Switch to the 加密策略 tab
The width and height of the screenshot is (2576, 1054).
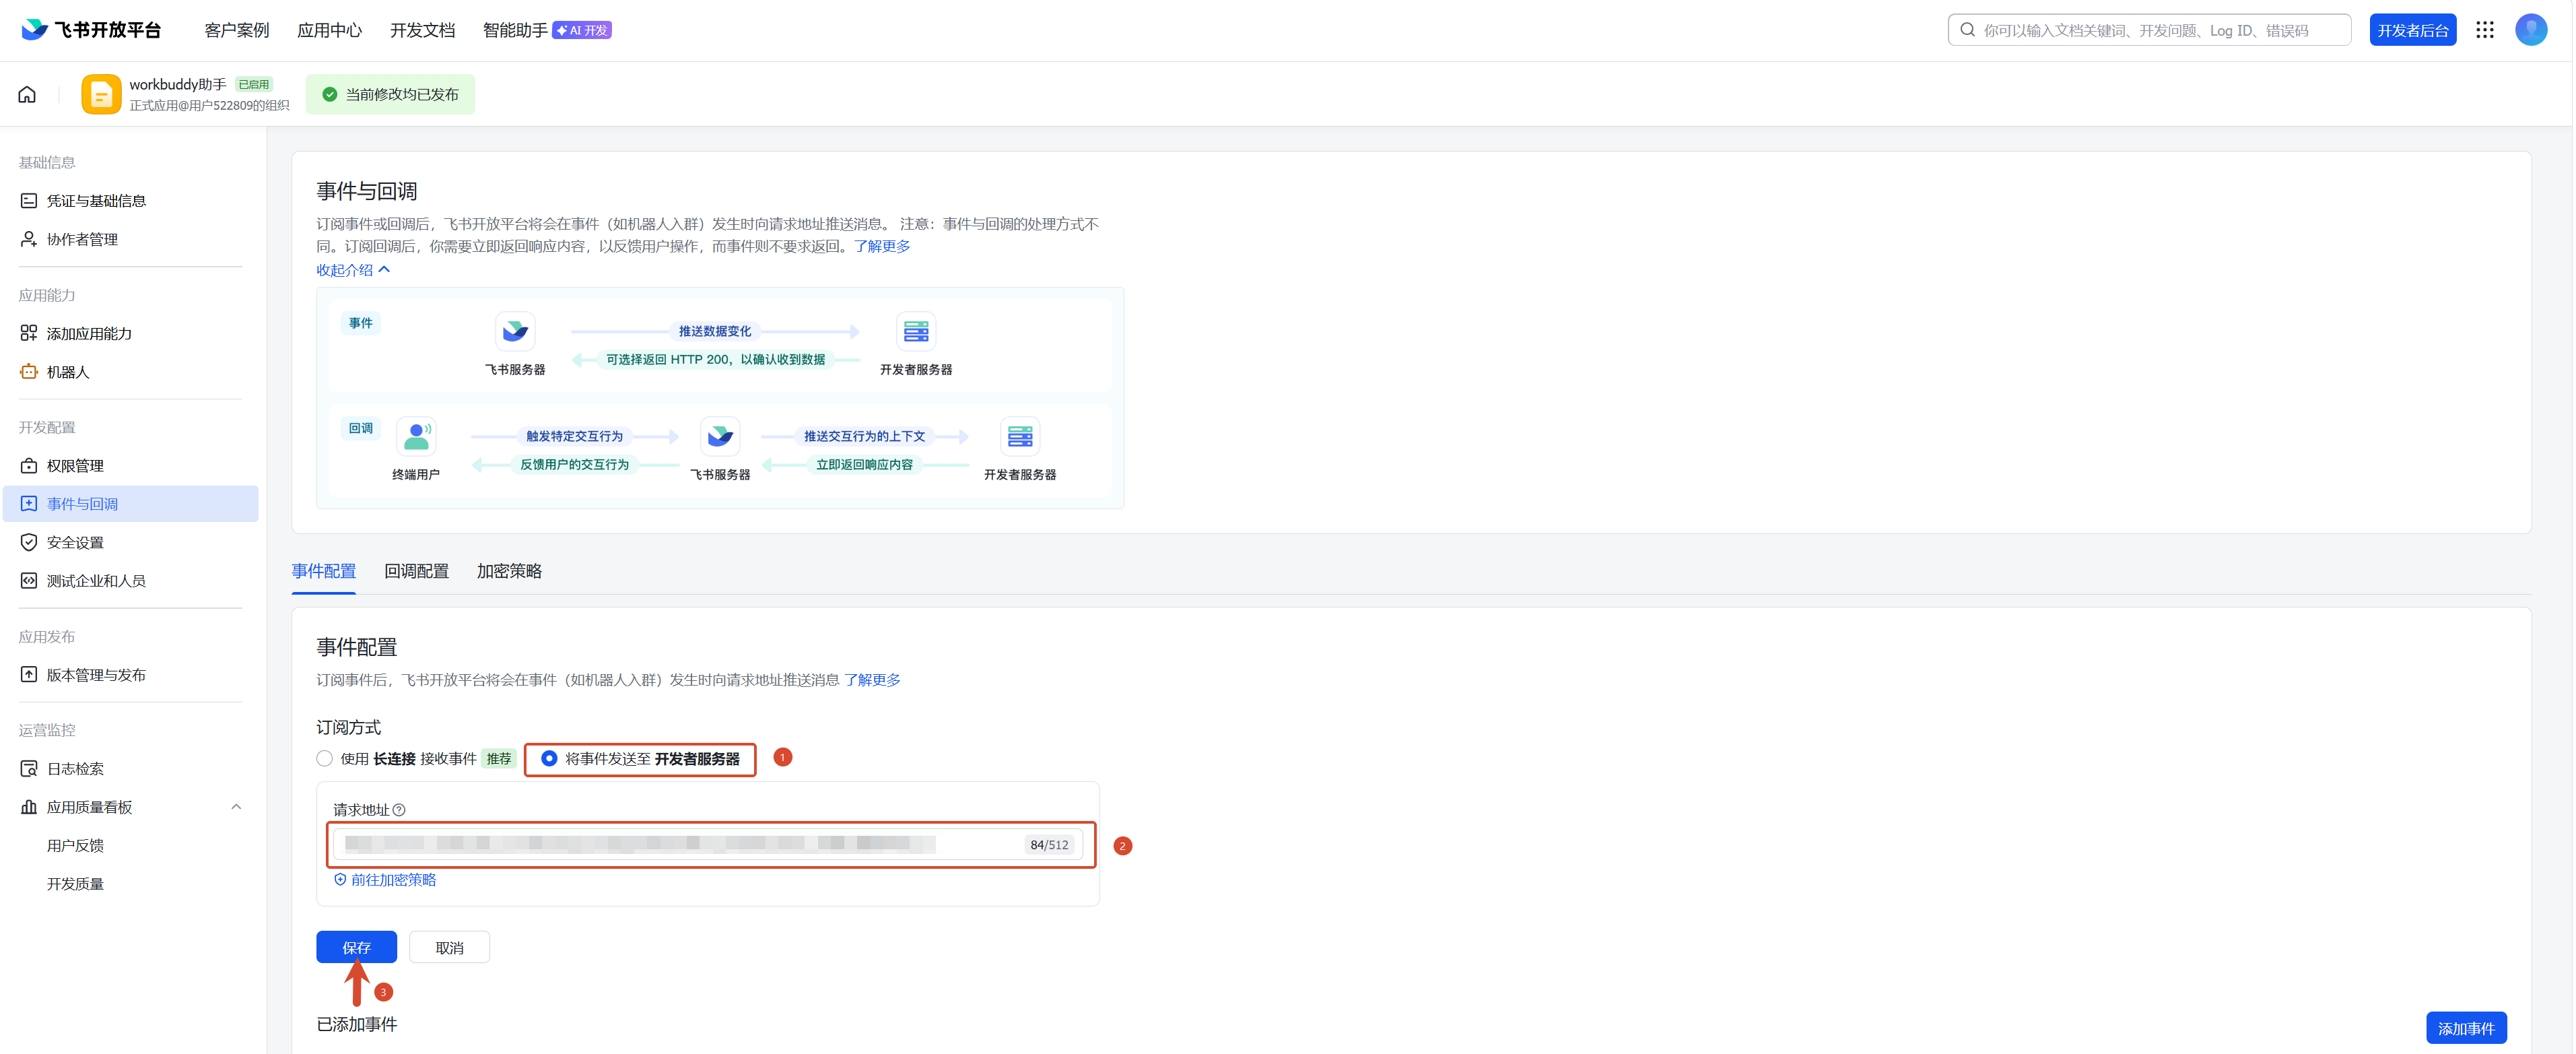(x=509, y=571)
